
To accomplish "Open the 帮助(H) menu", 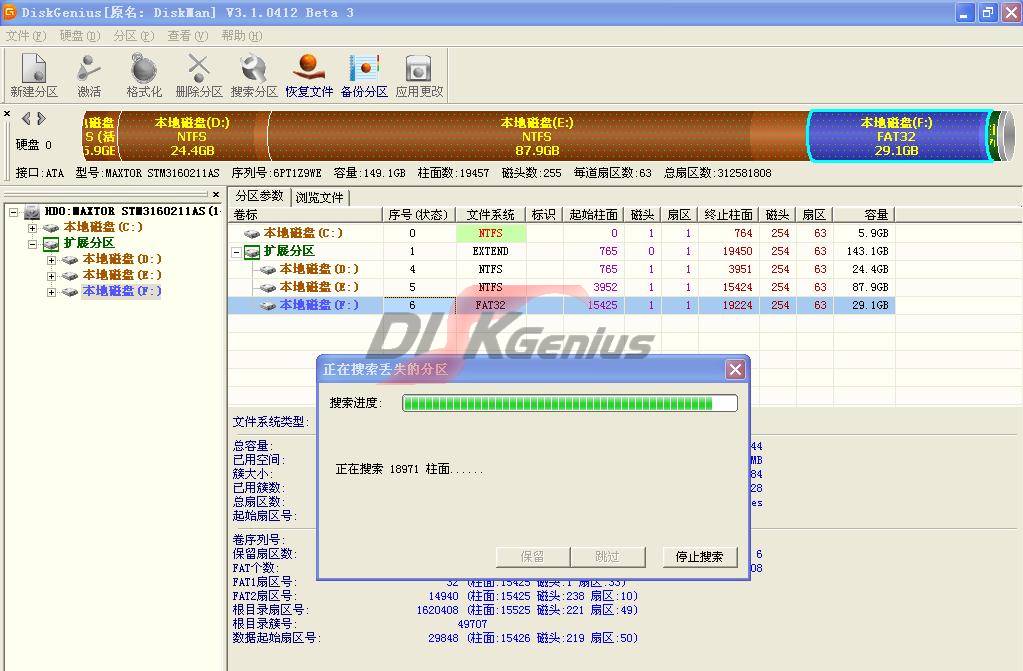I will coord(241,35).
